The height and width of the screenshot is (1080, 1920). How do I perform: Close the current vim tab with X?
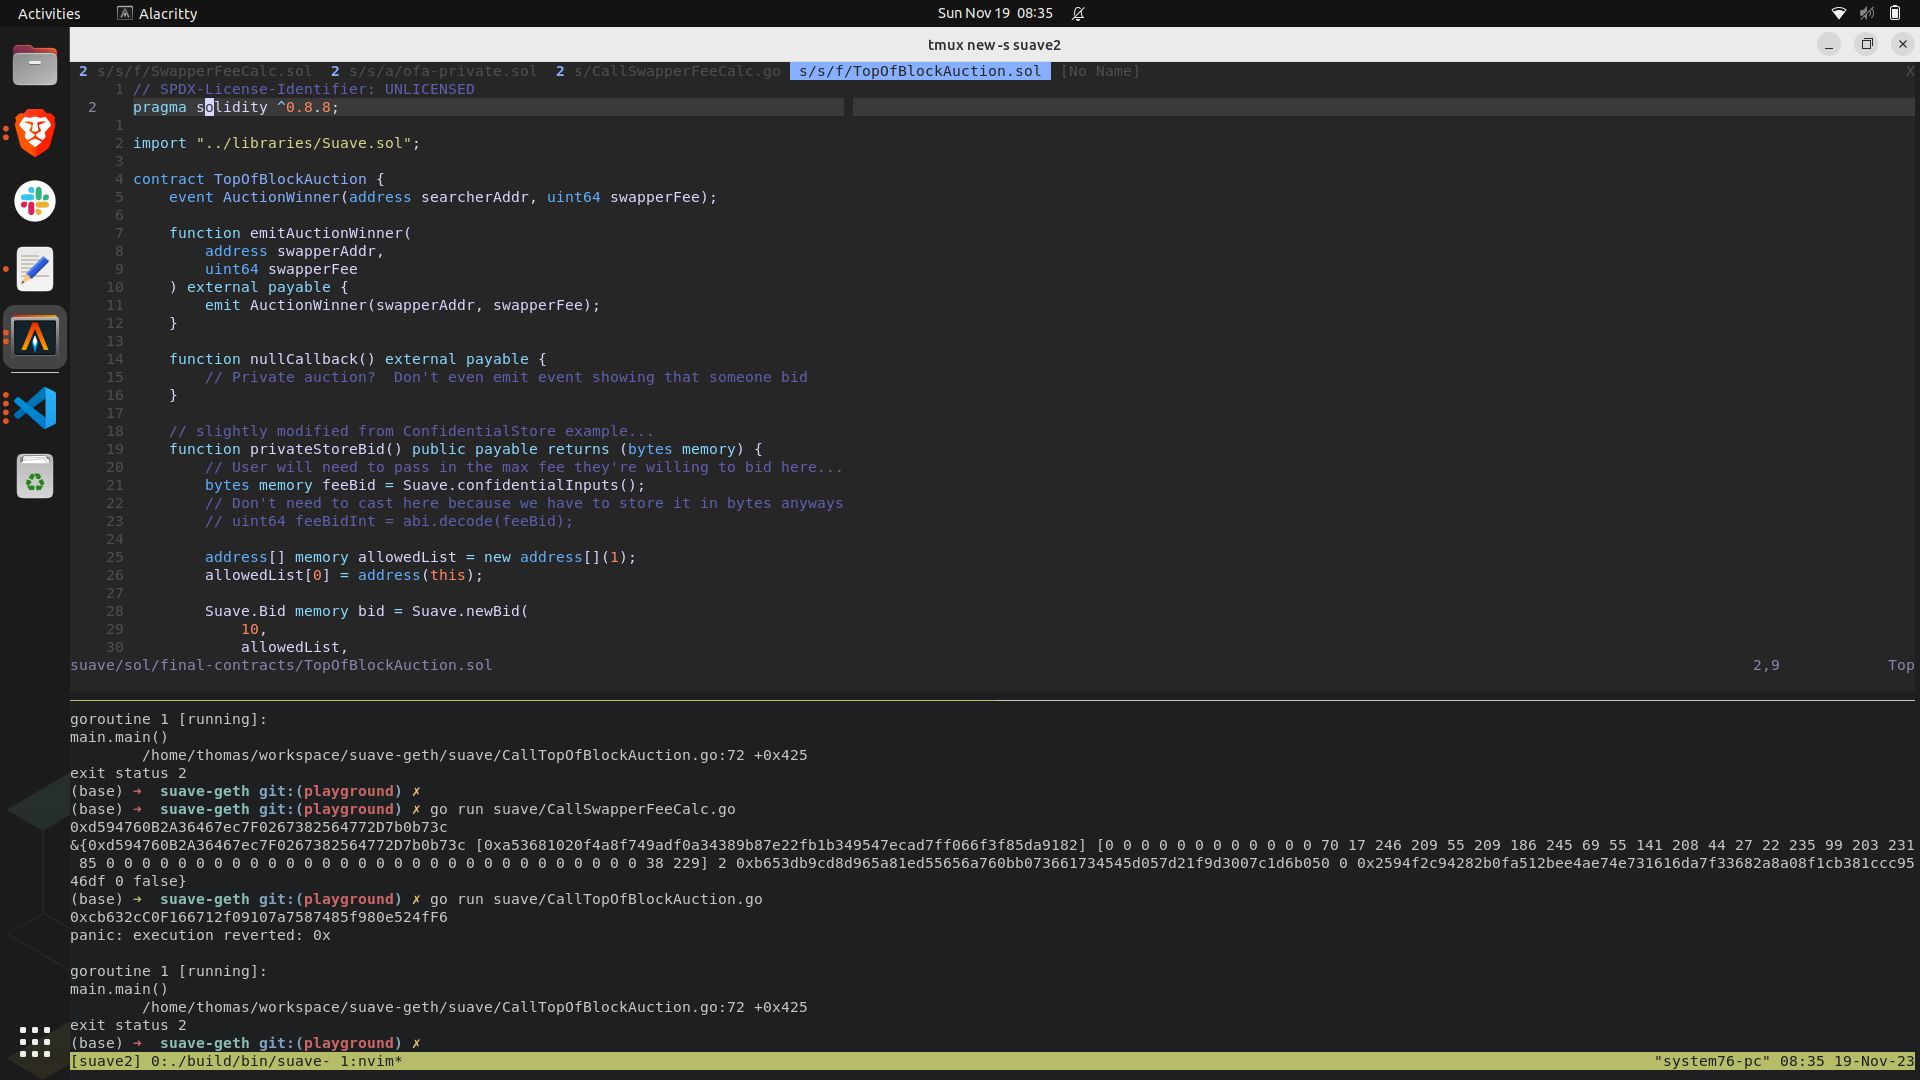(x=1909, y=71)
